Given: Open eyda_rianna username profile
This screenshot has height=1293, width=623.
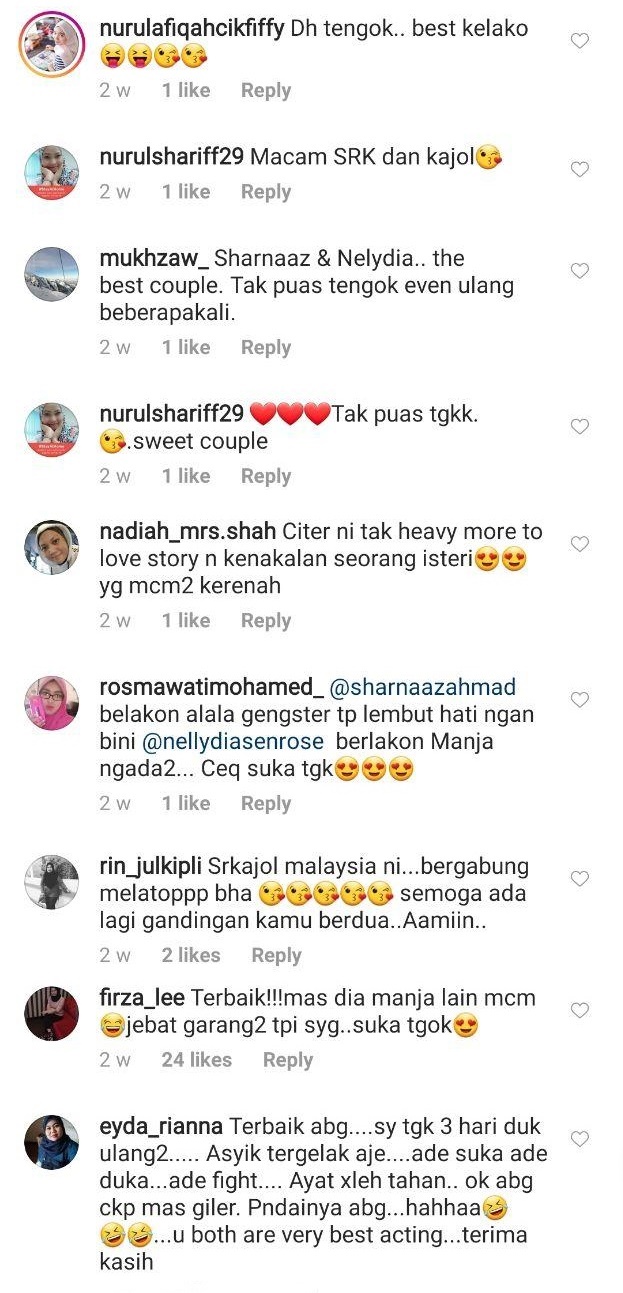Looking at the screenshot, I should pyautogui.click(x=162, y=1126).
